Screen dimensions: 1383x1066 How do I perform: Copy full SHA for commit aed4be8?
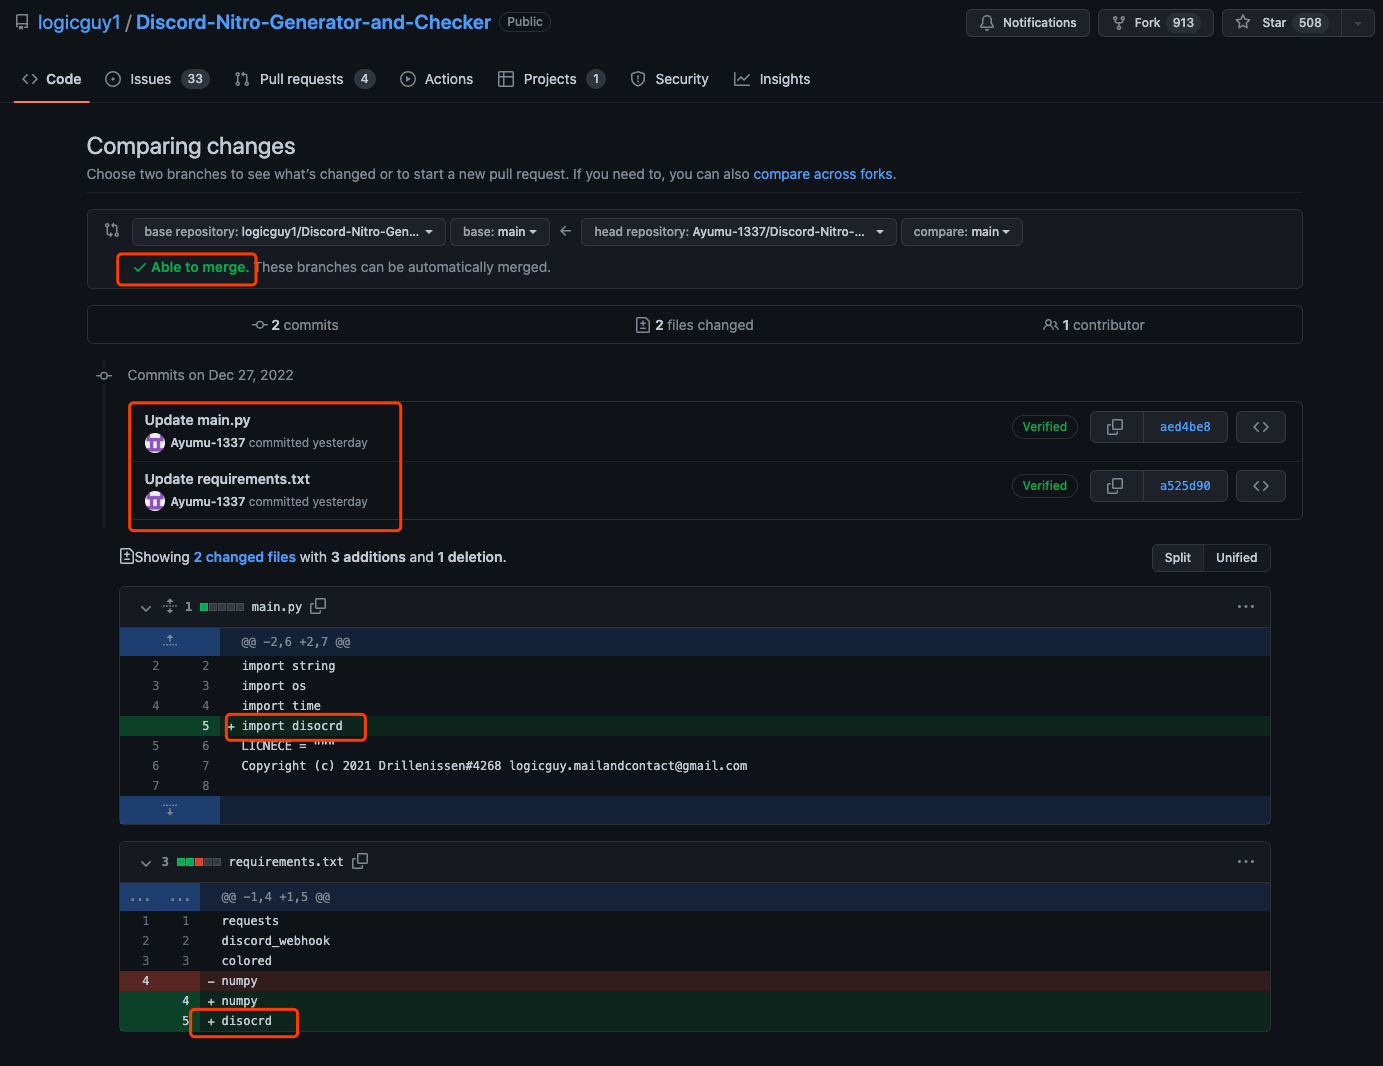[x=1116, y=427]
